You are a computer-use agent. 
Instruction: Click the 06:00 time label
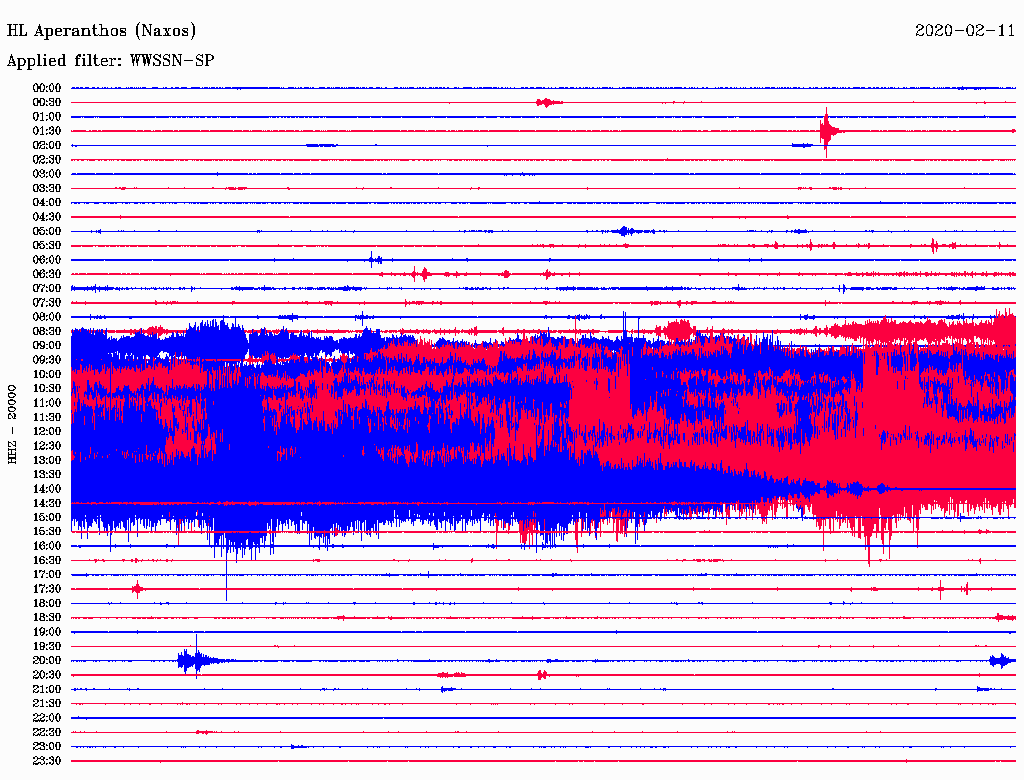pyautogui.click(x=47, y=260)
